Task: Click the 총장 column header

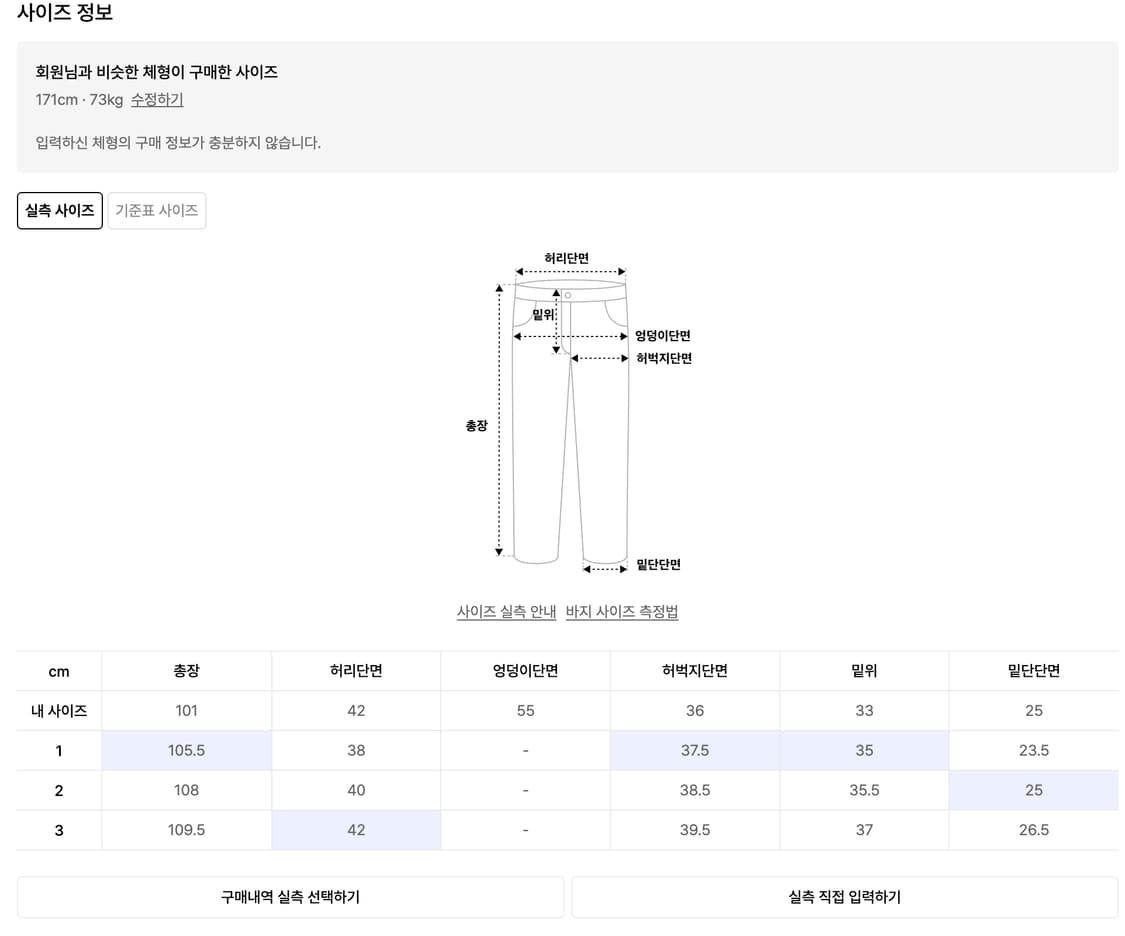Action: click(185, 671)
